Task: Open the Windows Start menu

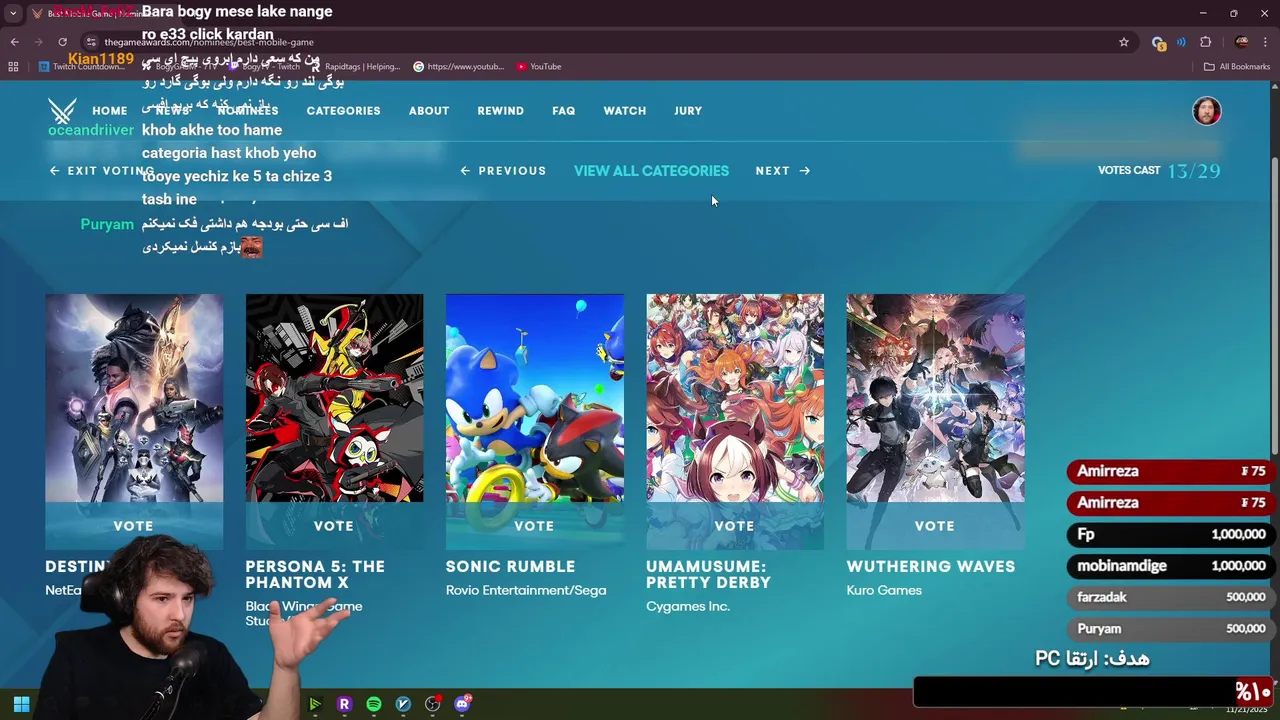Action: [21, 704]
